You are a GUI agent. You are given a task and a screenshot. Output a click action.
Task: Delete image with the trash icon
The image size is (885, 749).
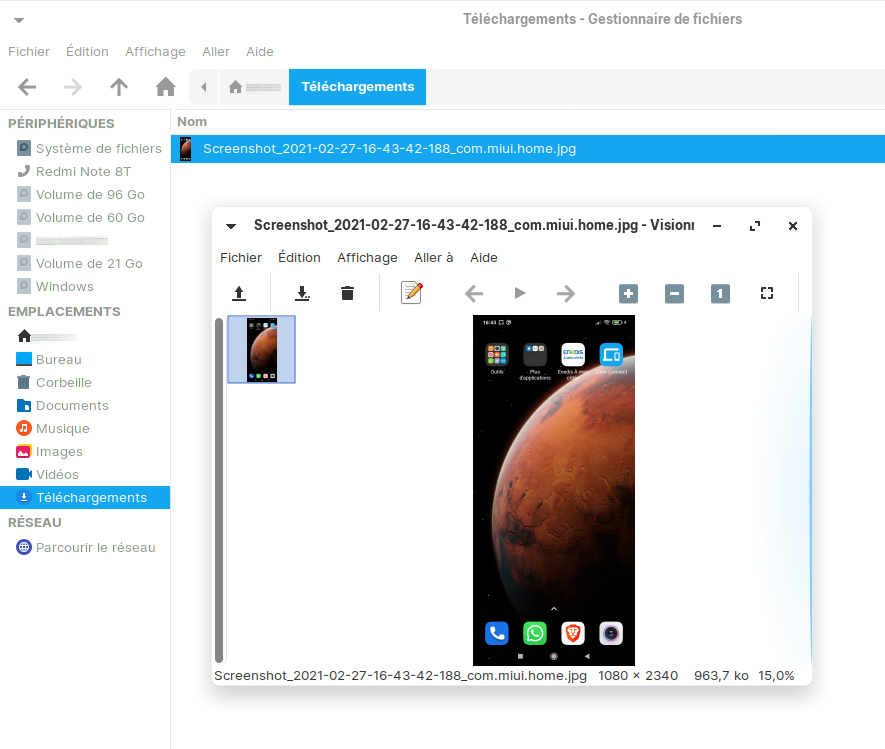pos(347,293)
